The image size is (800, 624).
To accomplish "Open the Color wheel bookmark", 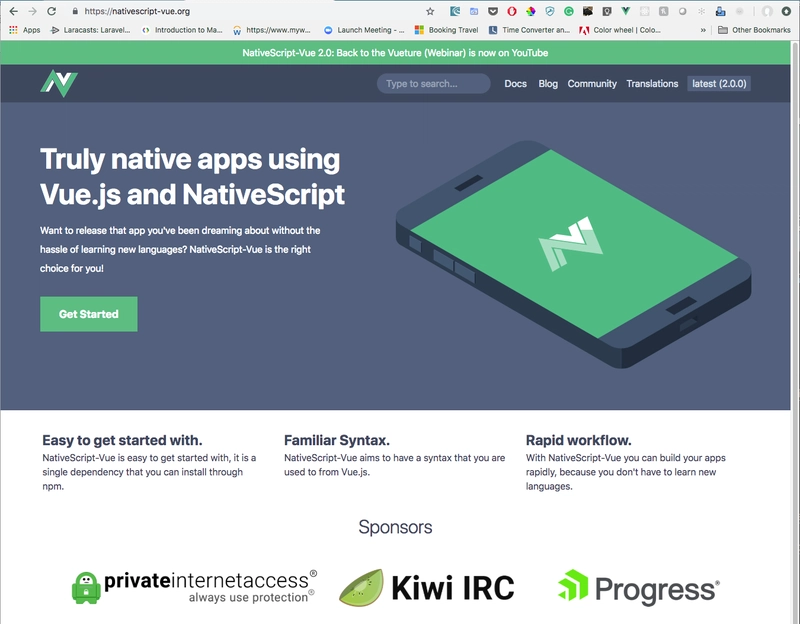I will (620, 30).
